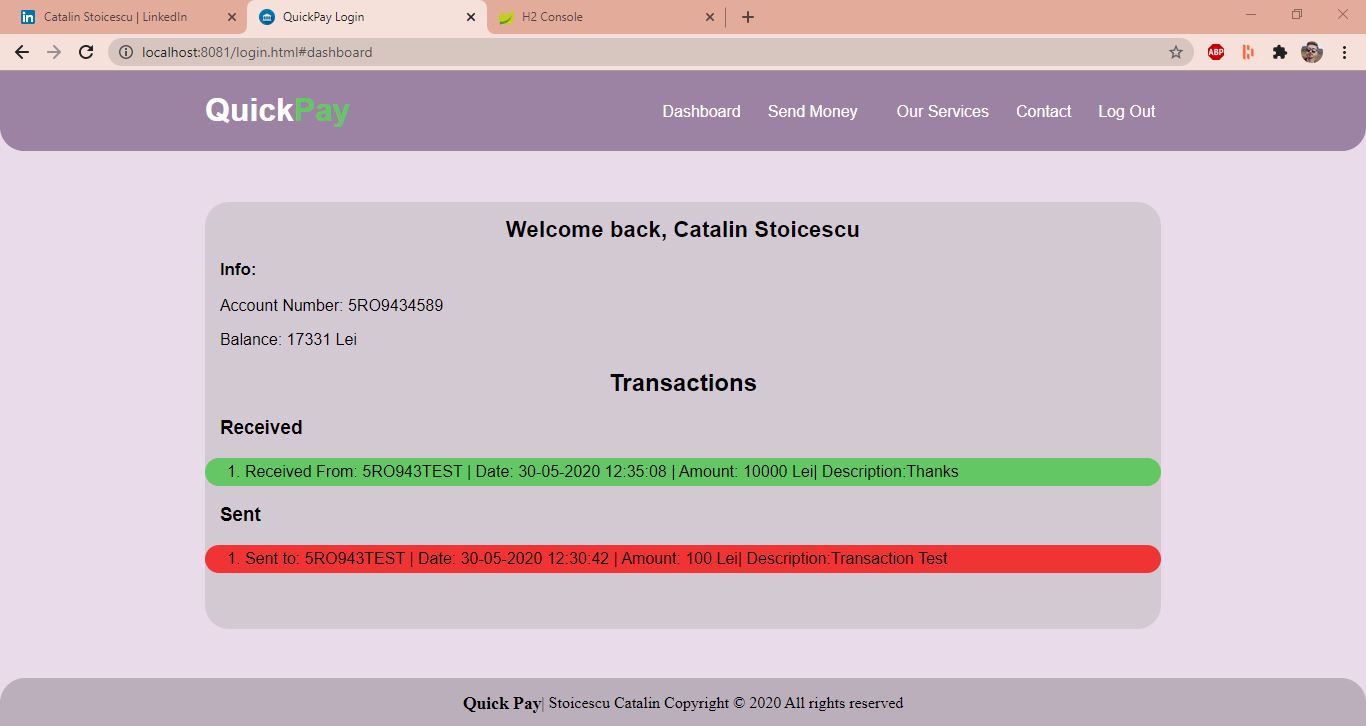
Task: Close the H2 Console tab
Action: [710, 17]
